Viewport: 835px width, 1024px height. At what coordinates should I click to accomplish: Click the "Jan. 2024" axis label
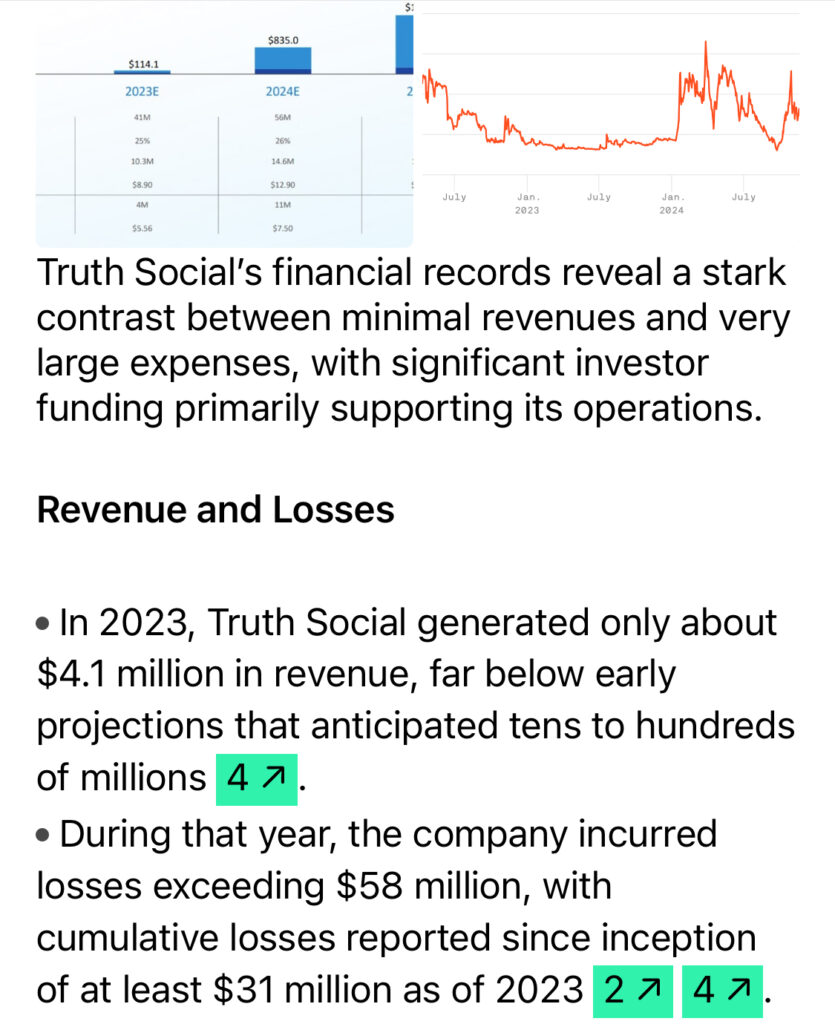click(672, 204)
